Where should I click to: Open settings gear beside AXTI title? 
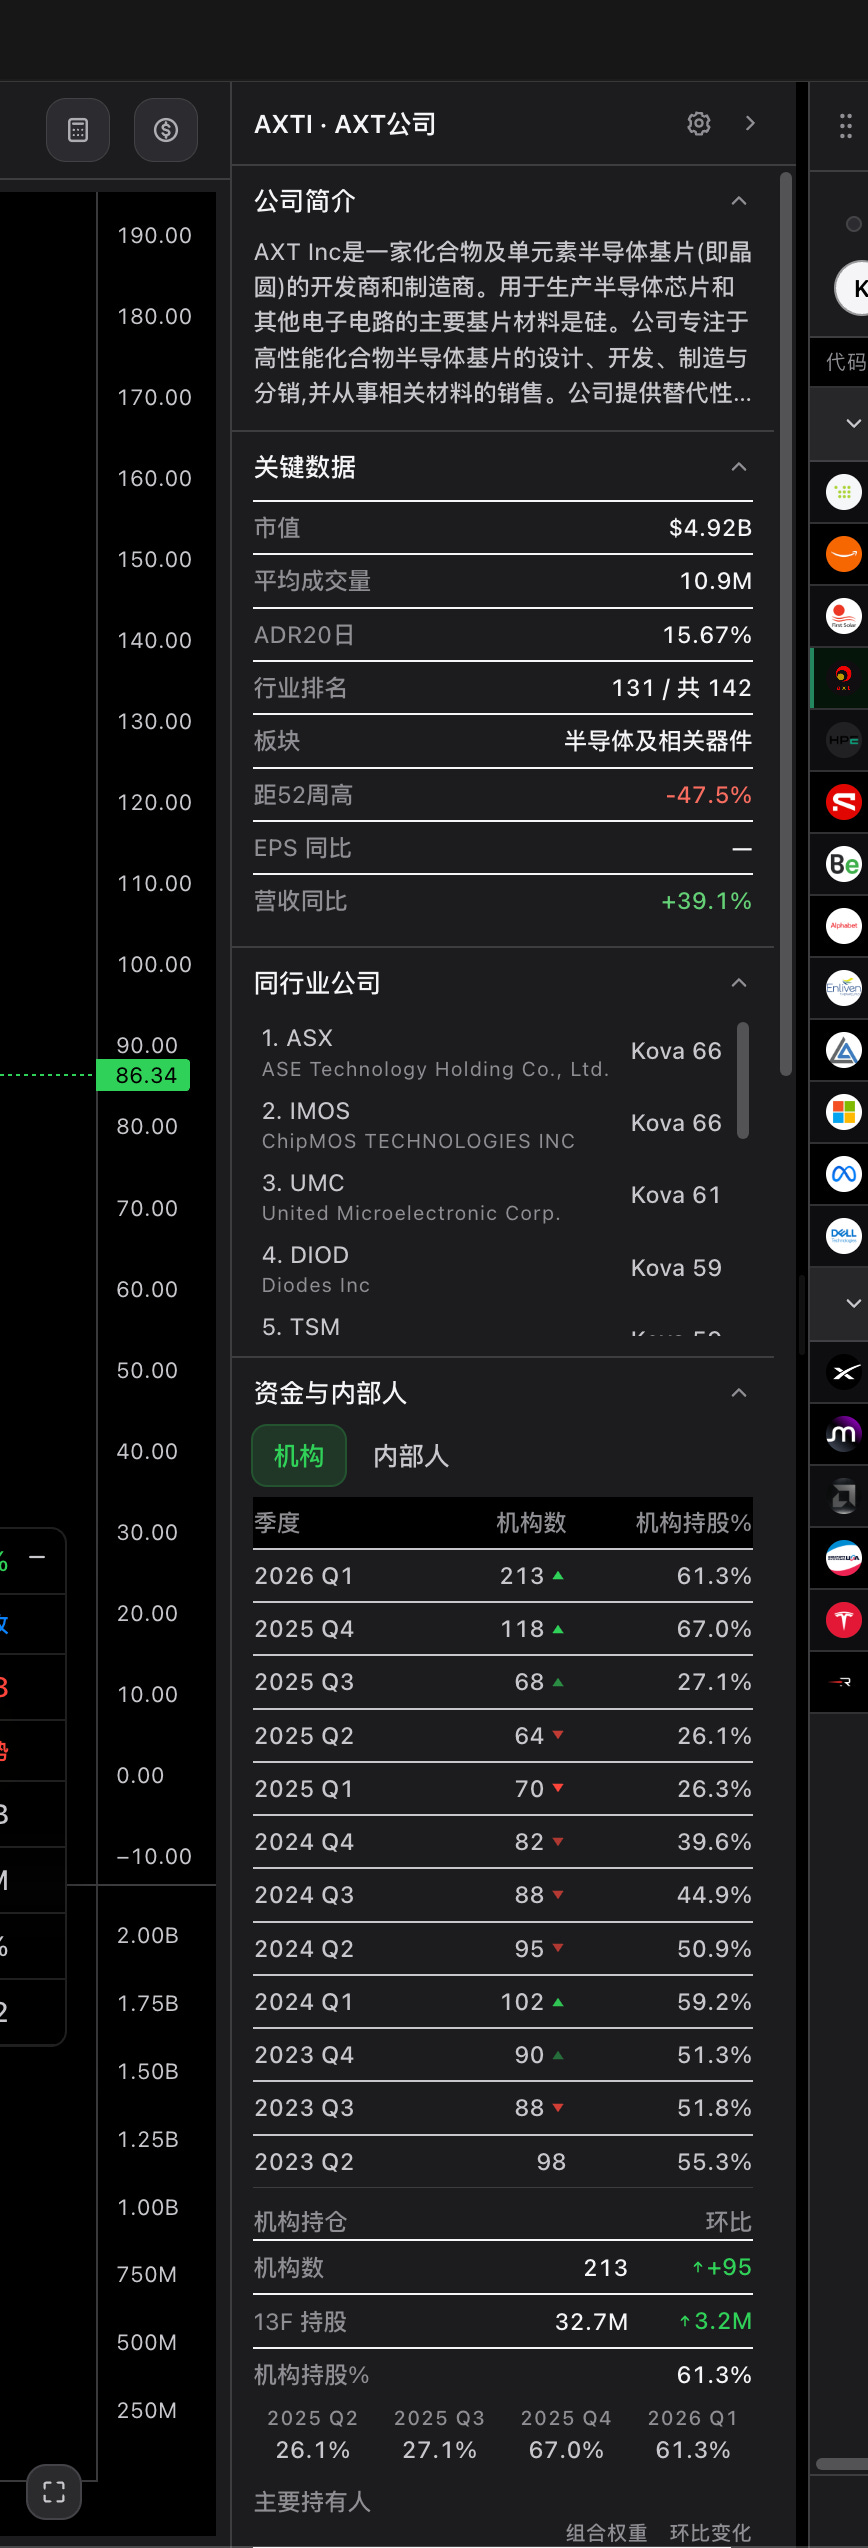pos(699,123)
